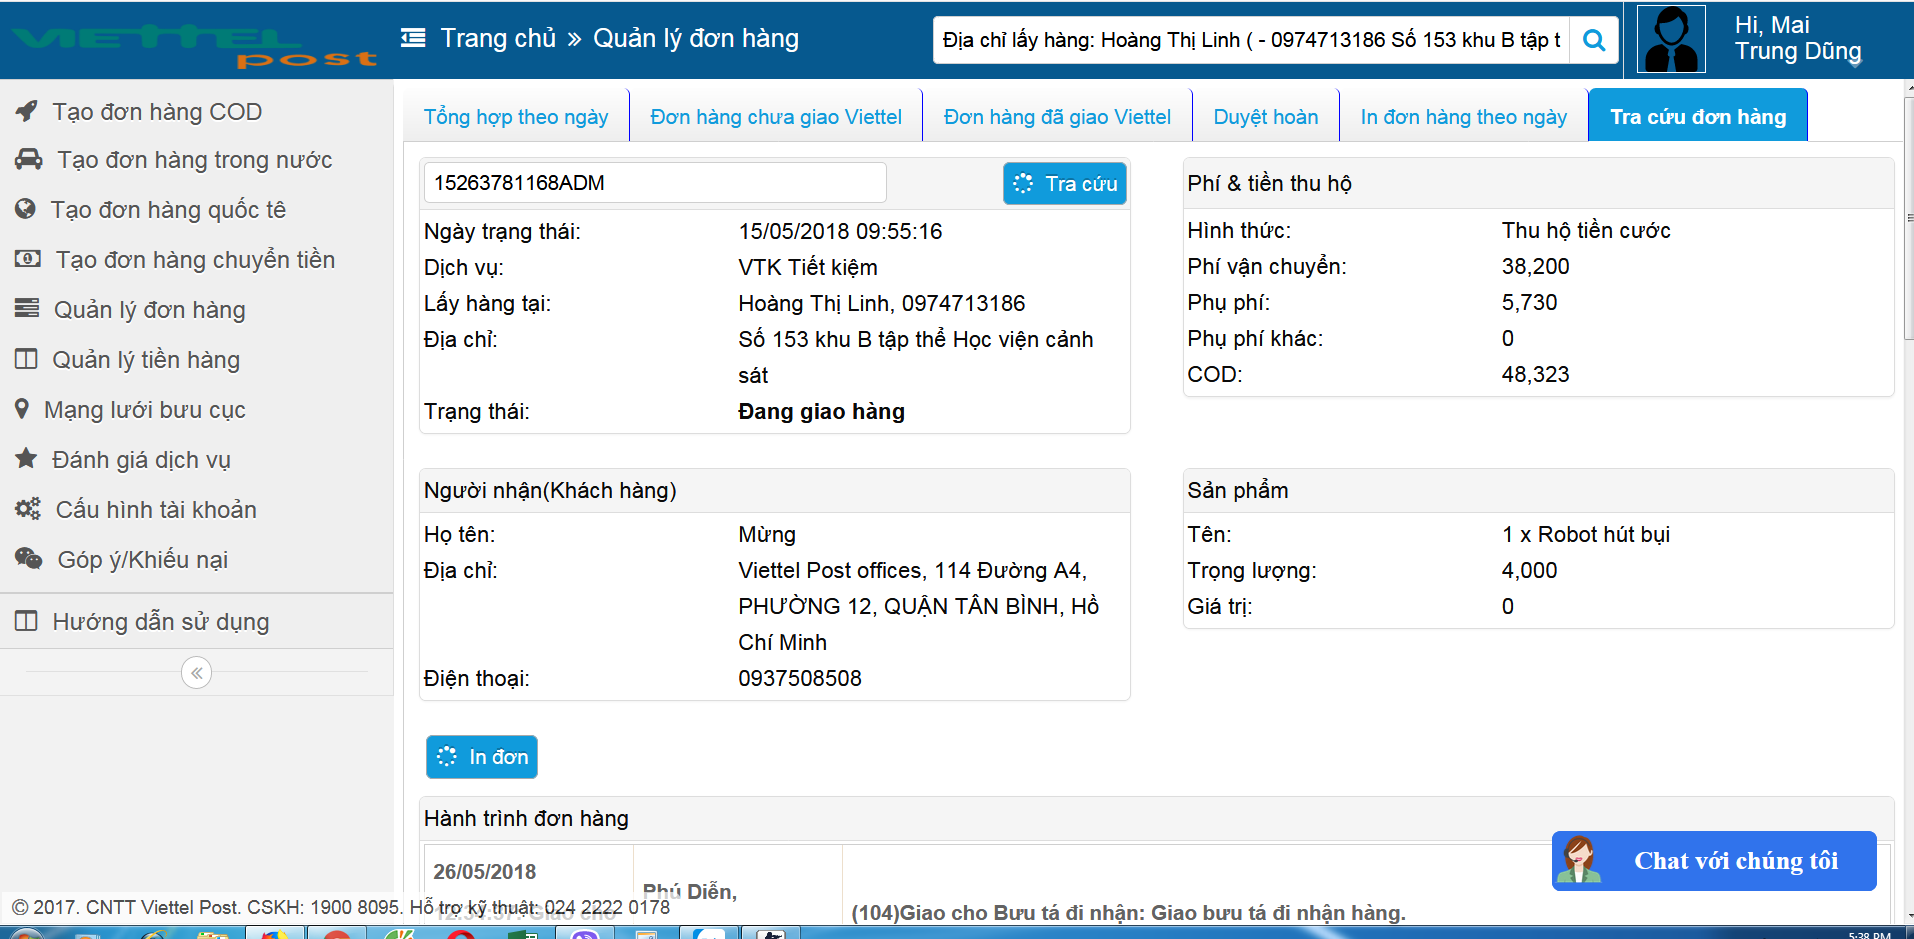This screenshot has height=939, width=1914.
Task: Switch to Tổng hợp theo ngày tab
Action: [x=516, y=117]
